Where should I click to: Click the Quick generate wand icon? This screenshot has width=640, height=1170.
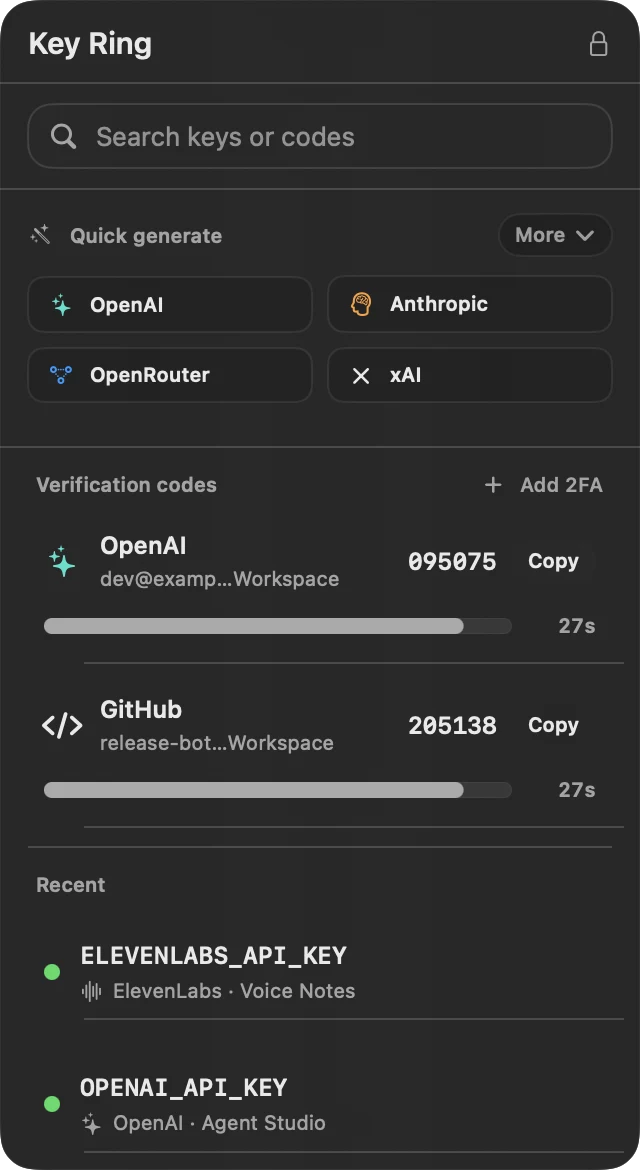pyautogui.click(x=40, y=235)
